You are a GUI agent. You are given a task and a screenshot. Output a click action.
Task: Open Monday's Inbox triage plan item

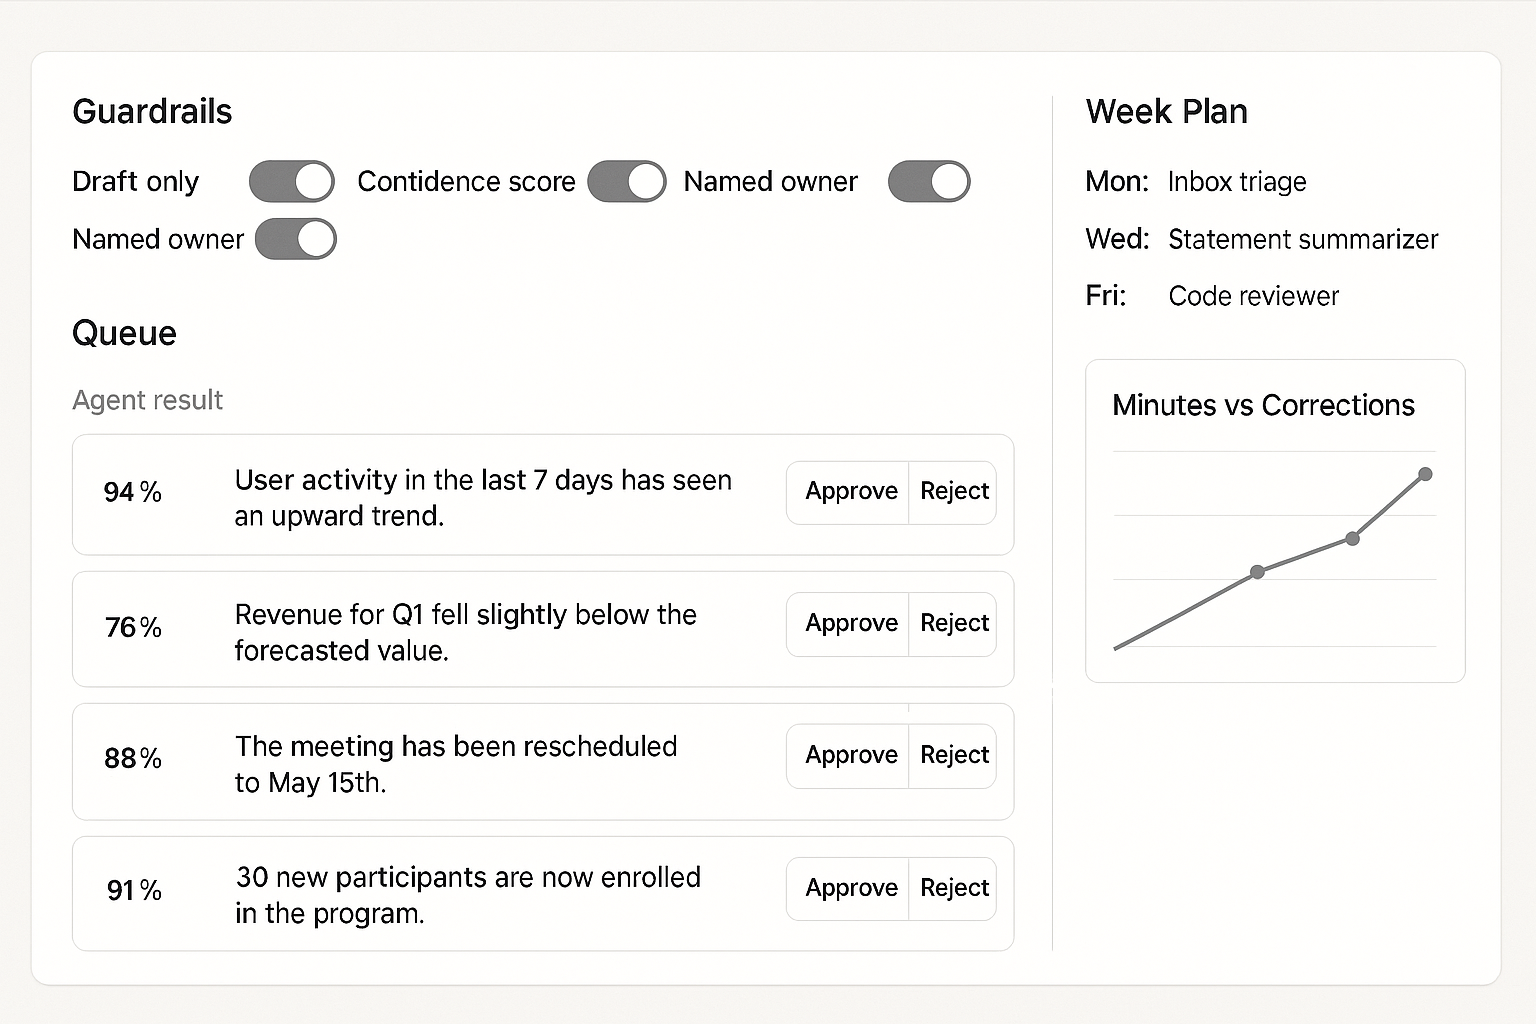coord(1236,182)
